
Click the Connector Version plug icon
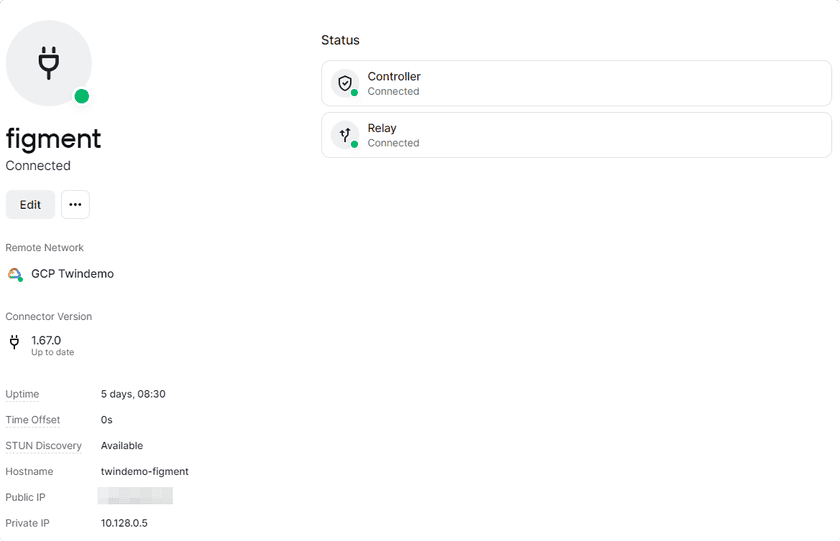coord(14,342)
